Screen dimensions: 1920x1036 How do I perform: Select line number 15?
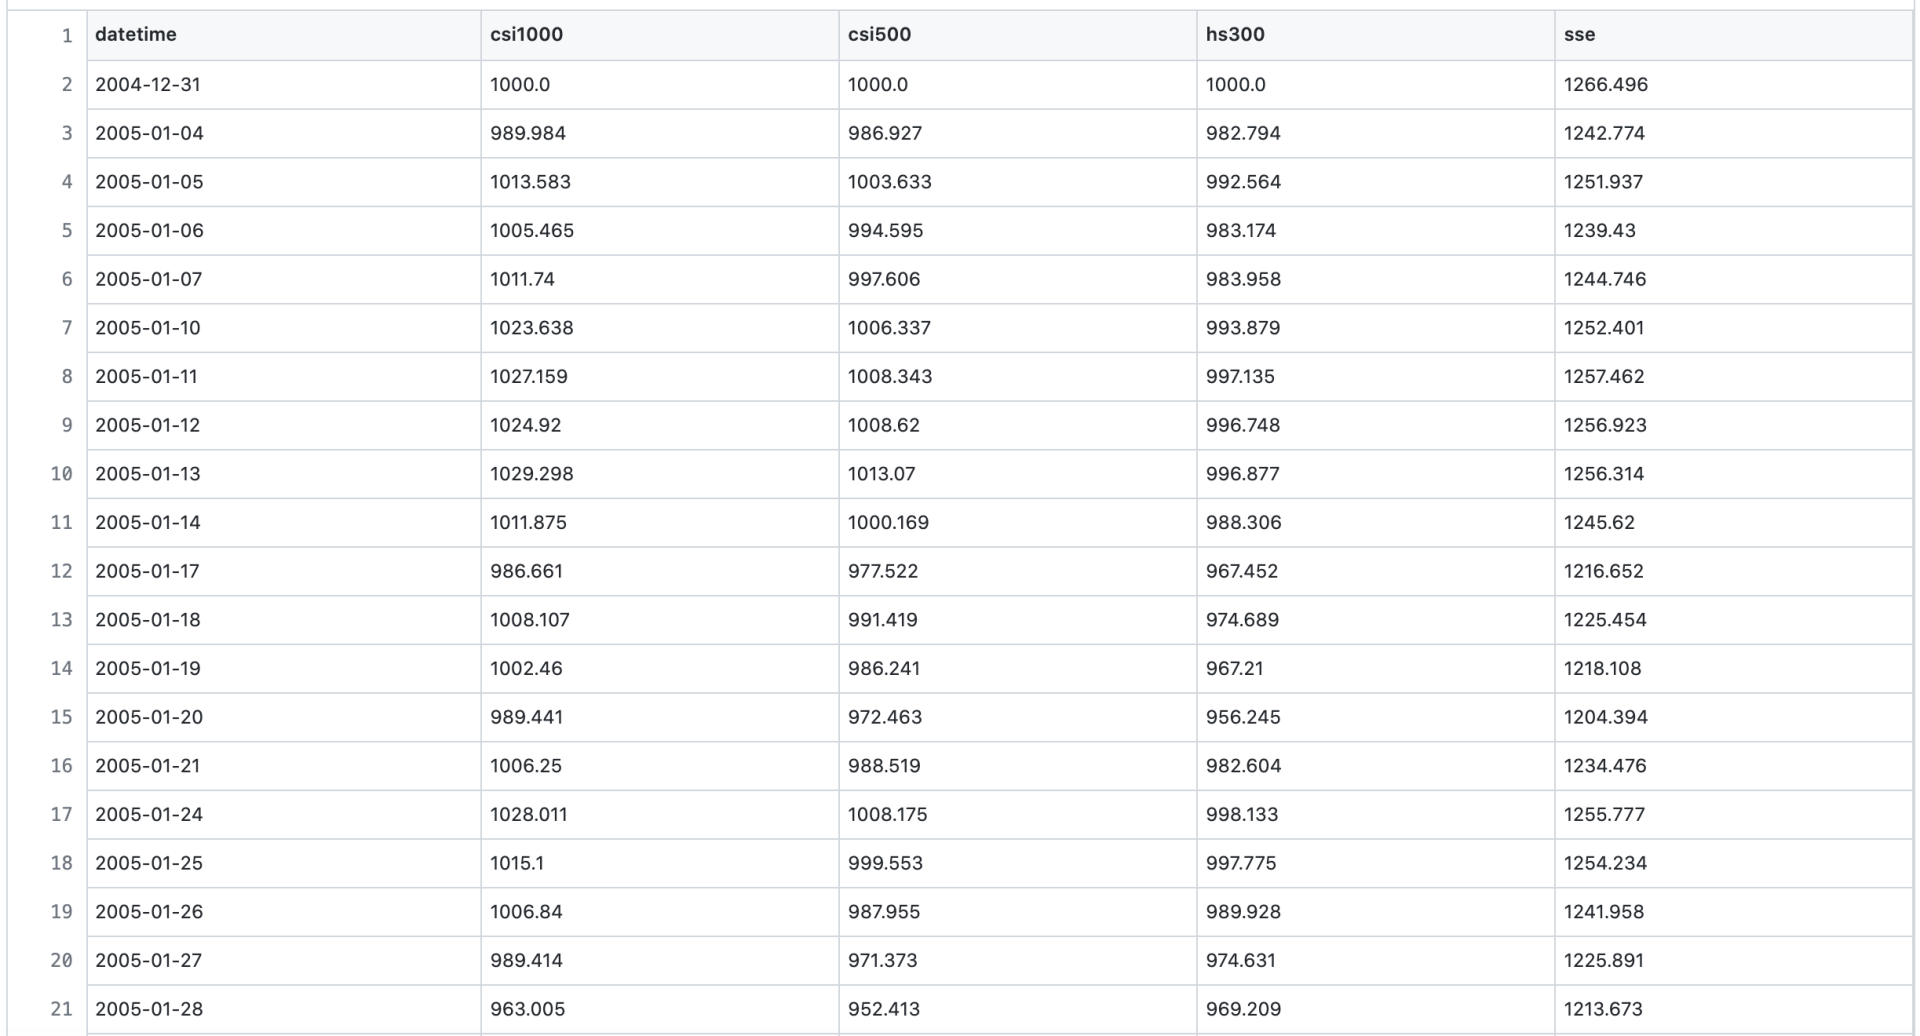62,717
